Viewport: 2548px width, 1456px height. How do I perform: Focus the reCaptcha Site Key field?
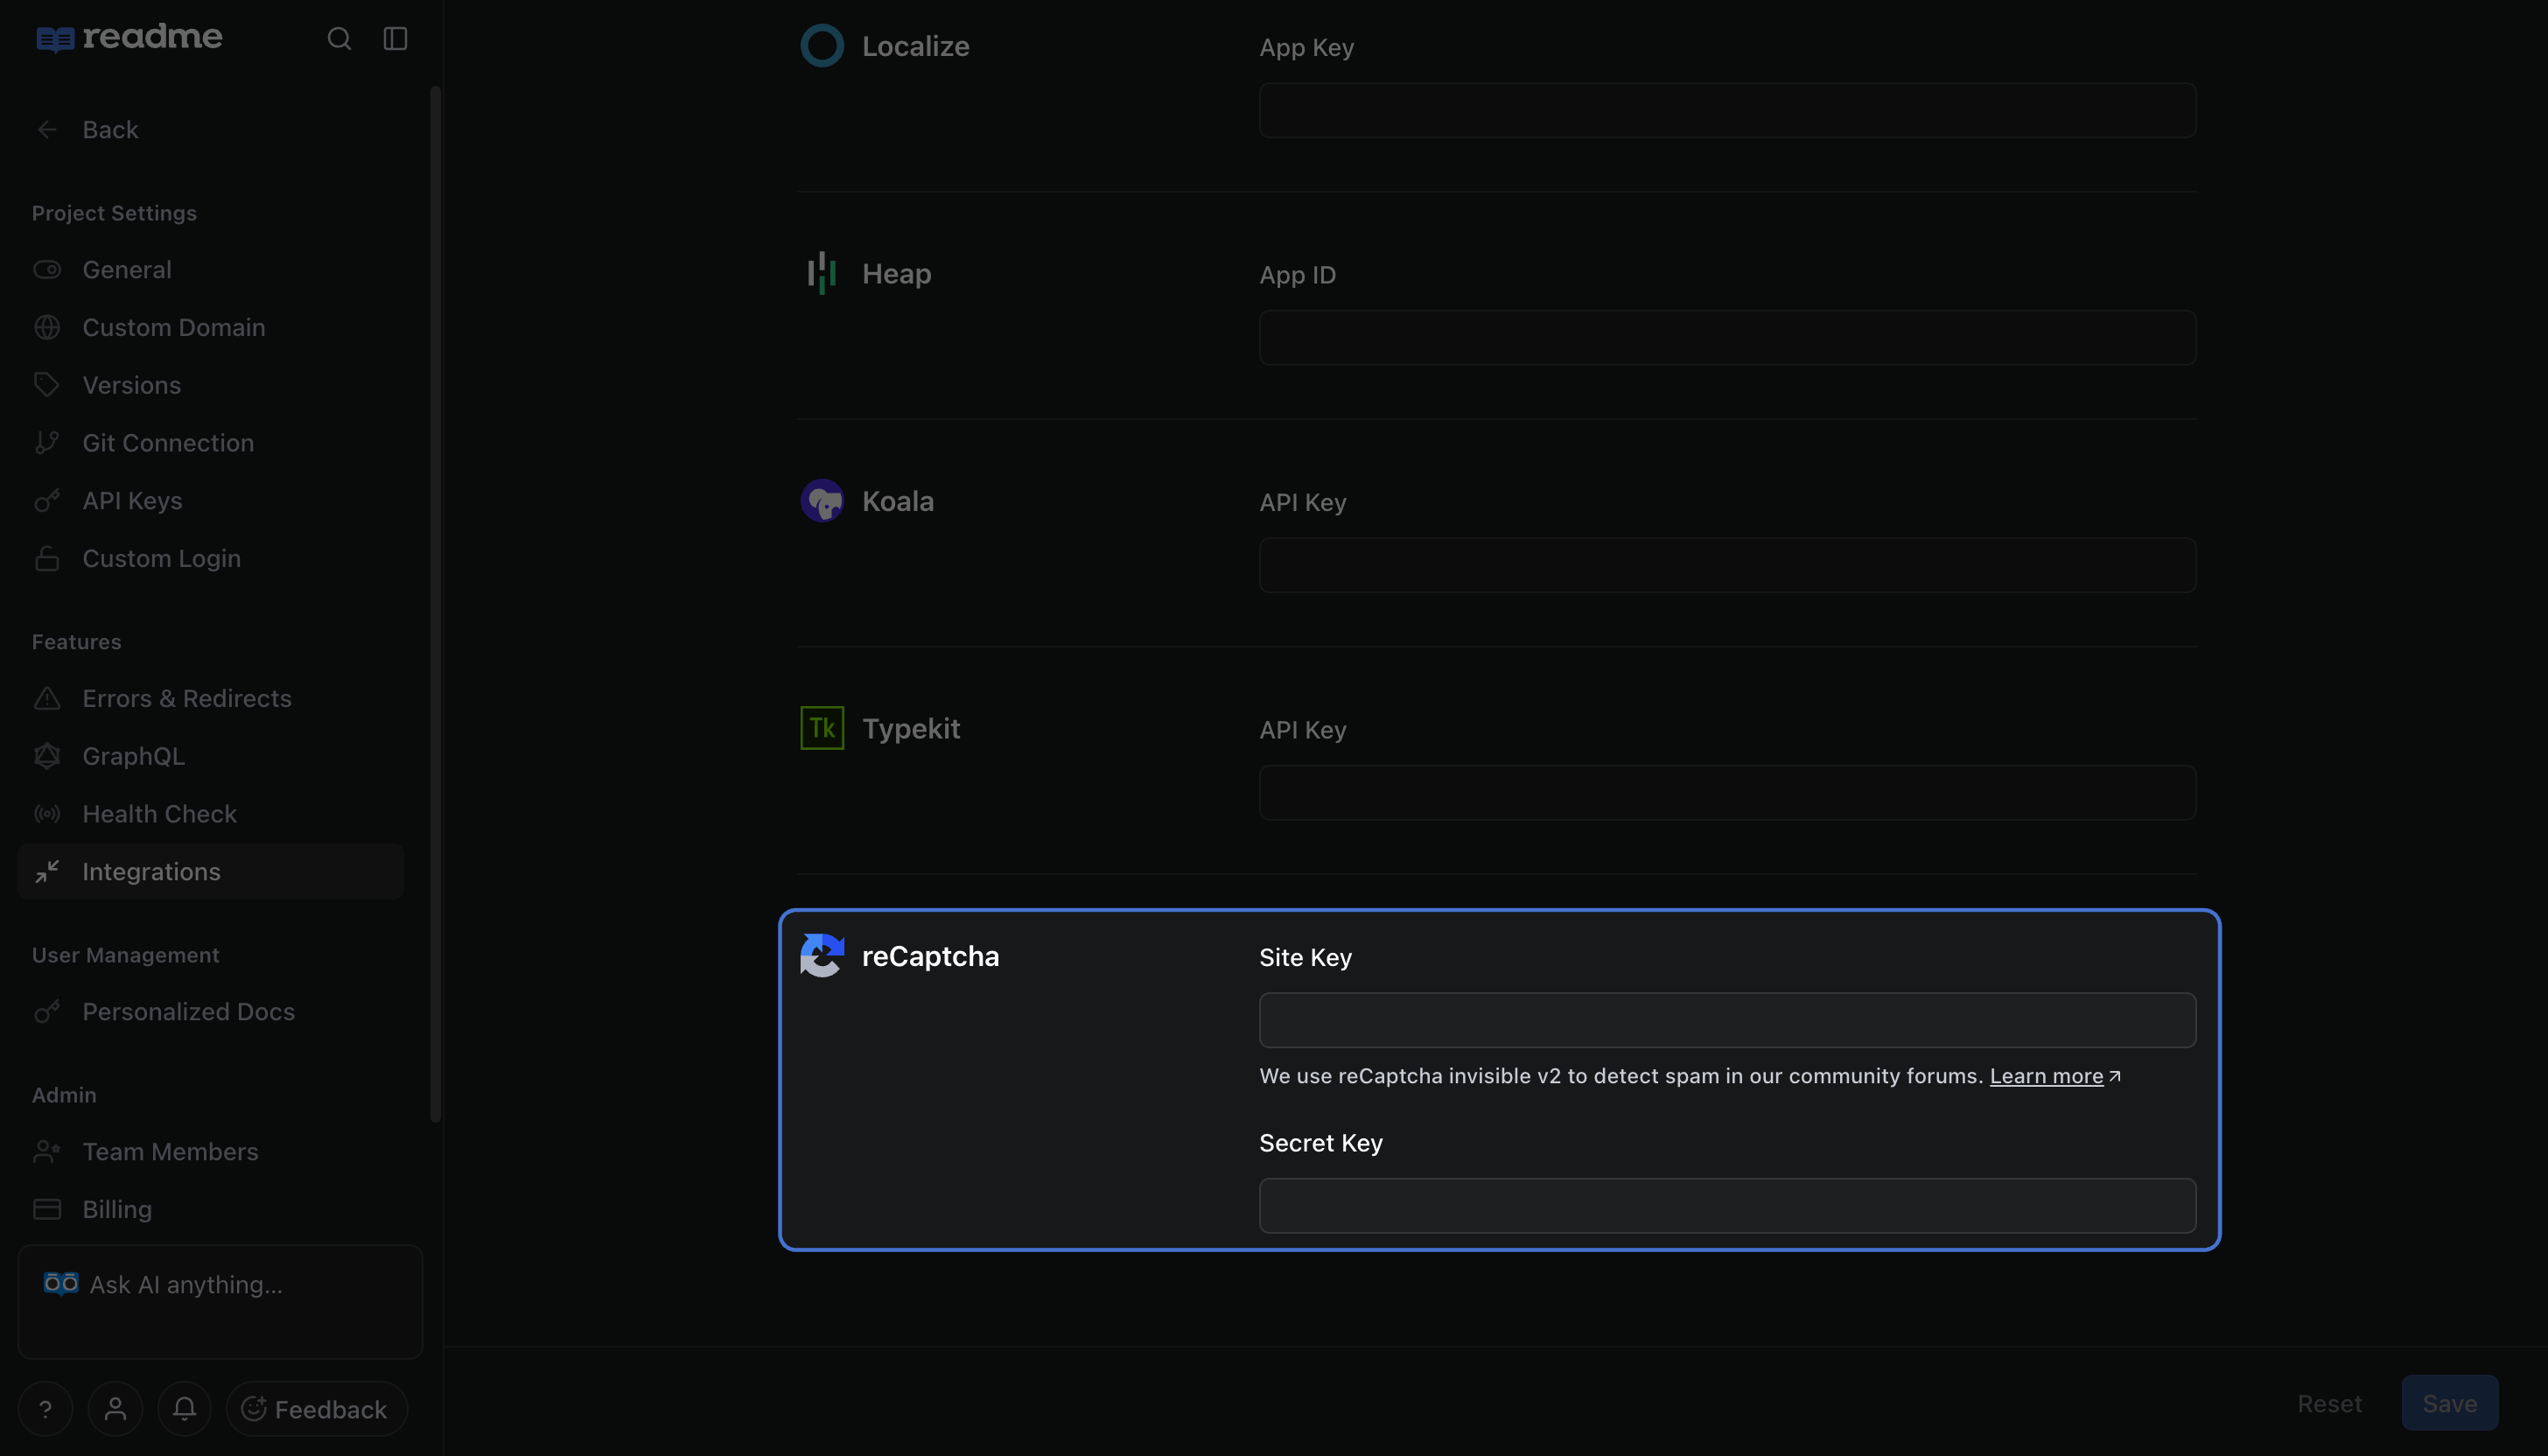[x=1727, y=1020]
